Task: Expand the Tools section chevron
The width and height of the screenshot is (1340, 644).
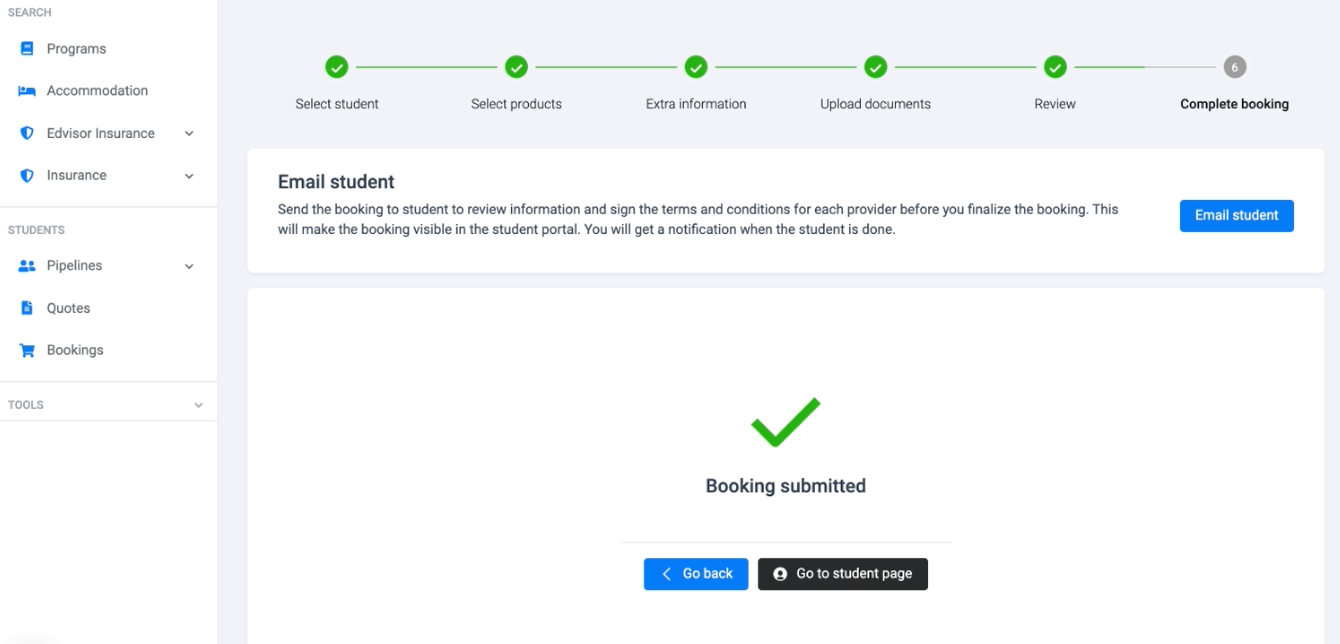Action: pyautogui.click(x=198, y=405)
